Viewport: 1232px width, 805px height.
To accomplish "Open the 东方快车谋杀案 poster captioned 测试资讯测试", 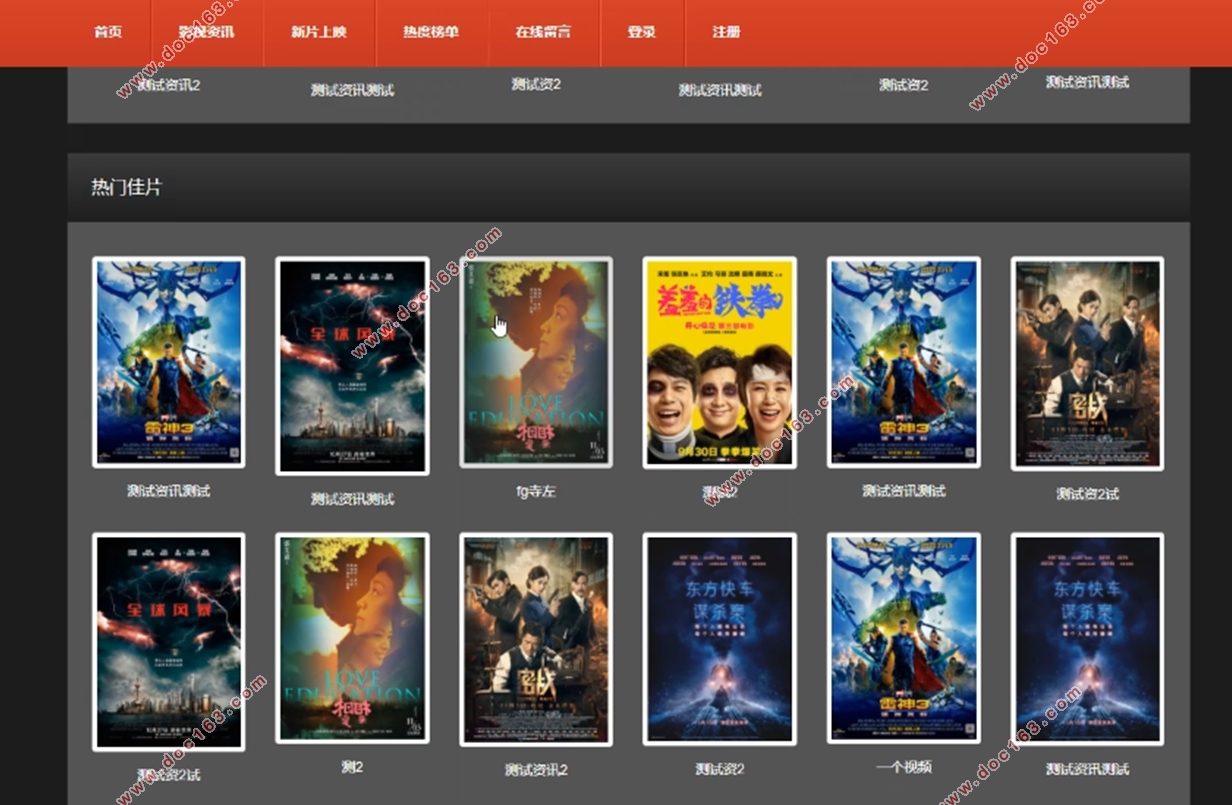I will 1087,638.
